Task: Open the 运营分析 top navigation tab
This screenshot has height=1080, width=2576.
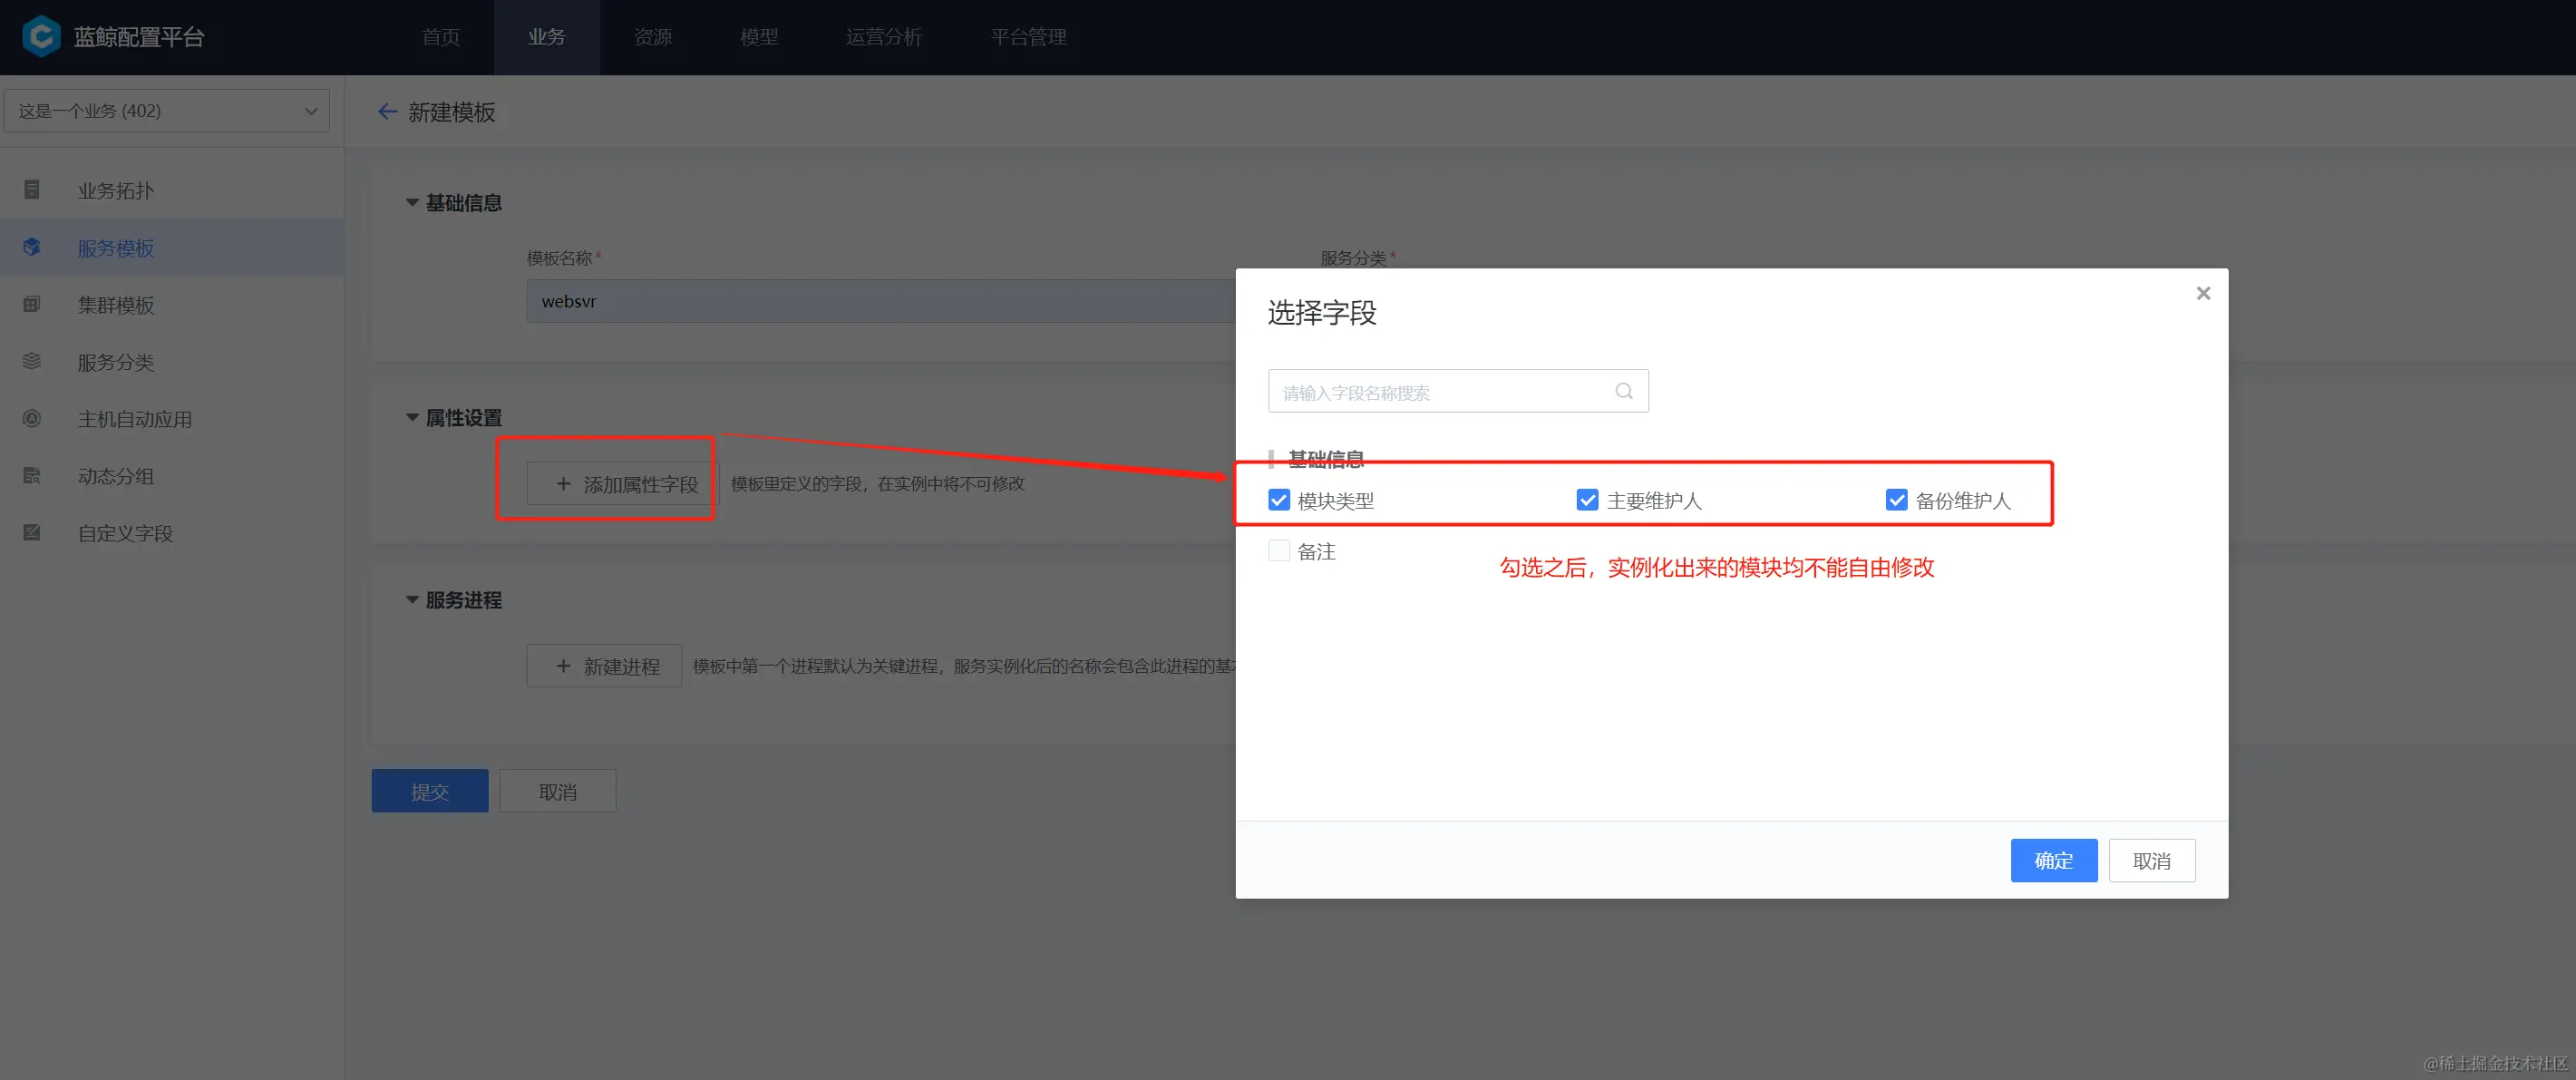Action: tap(884, 37)
